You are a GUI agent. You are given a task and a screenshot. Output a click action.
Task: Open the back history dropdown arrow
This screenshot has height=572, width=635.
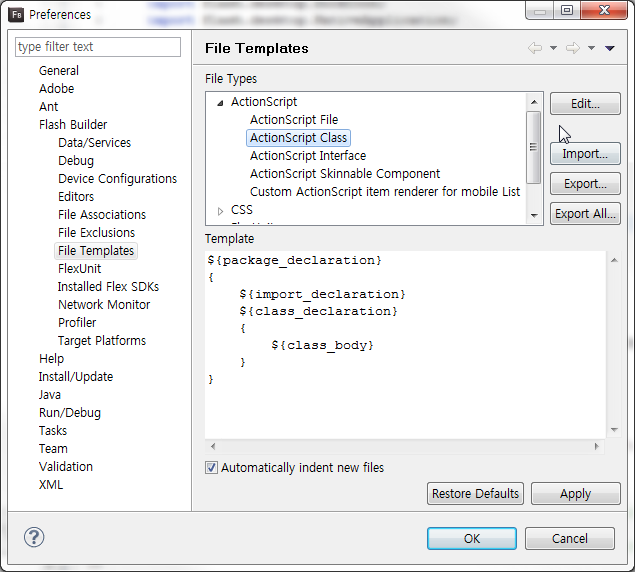[553, 48]
